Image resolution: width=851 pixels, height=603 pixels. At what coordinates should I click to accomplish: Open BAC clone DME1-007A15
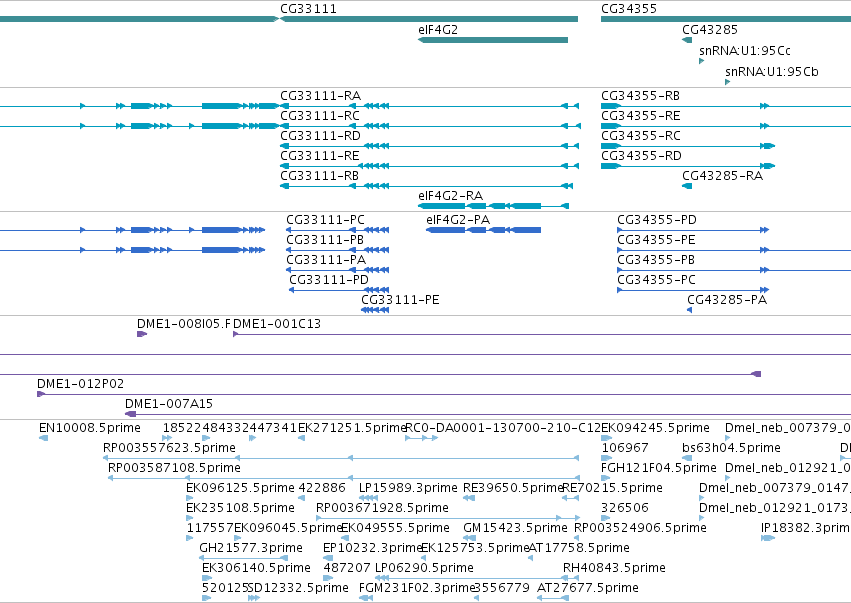[169, 404]
